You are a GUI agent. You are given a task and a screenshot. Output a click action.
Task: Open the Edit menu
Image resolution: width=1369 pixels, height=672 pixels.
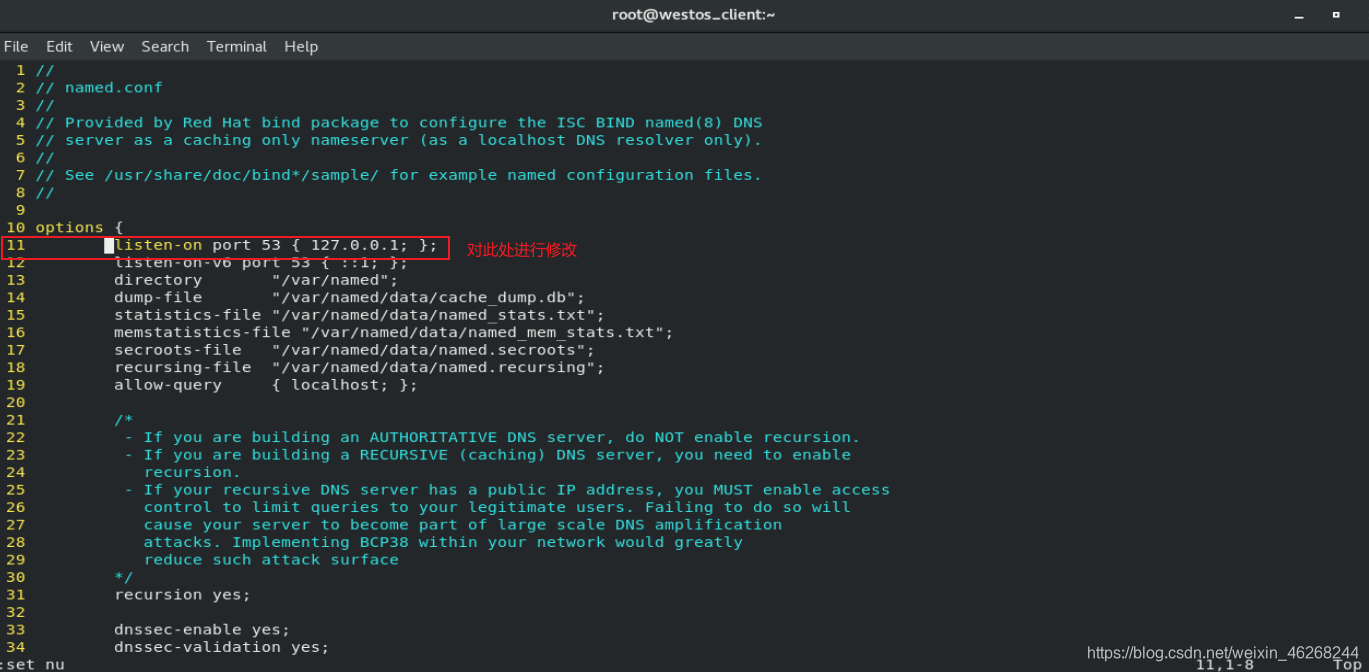(x=59, y=46)
